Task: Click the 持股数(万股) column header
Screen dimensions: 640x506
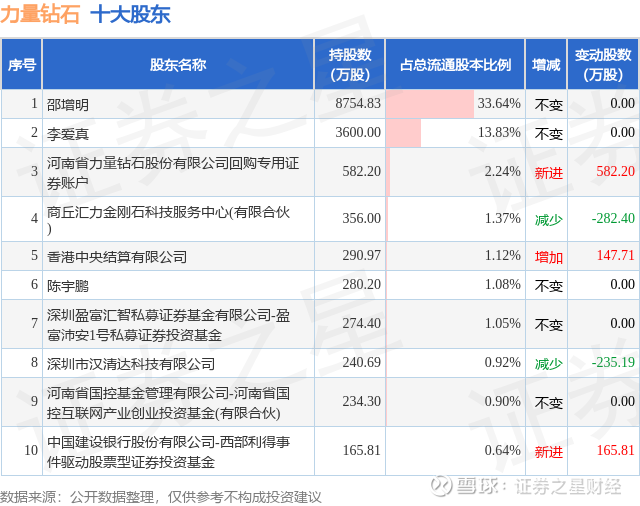Action: click(350, 64)
